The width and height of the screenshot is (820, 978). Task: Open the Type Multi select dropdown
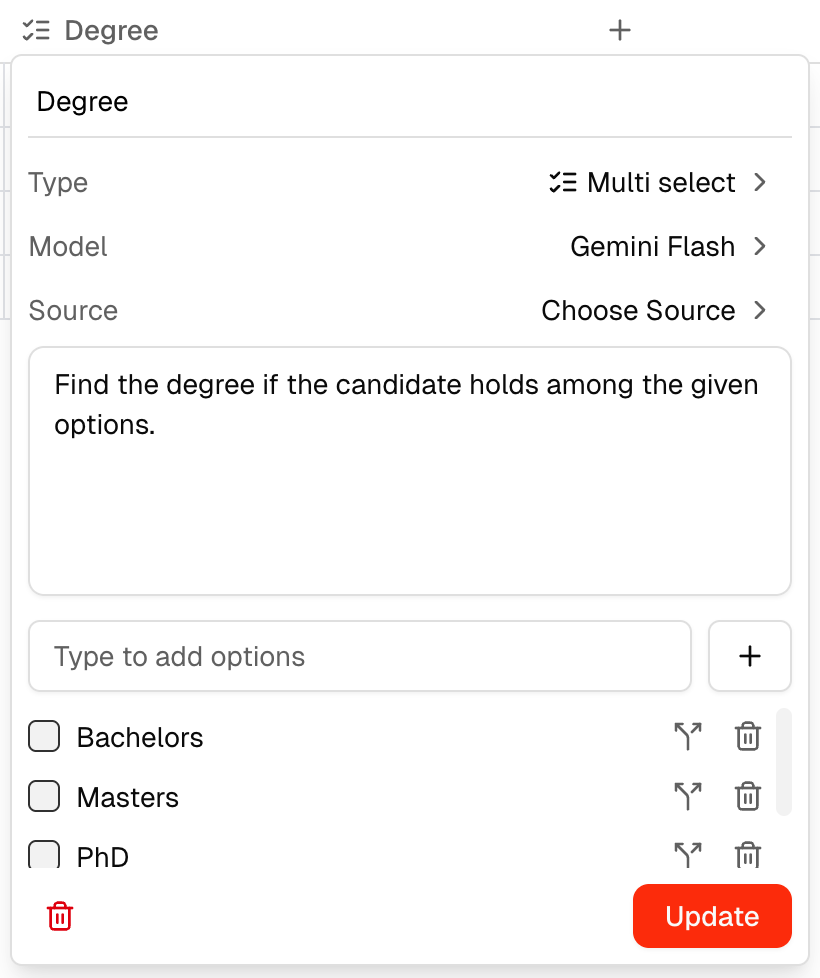tap(657, 182)
